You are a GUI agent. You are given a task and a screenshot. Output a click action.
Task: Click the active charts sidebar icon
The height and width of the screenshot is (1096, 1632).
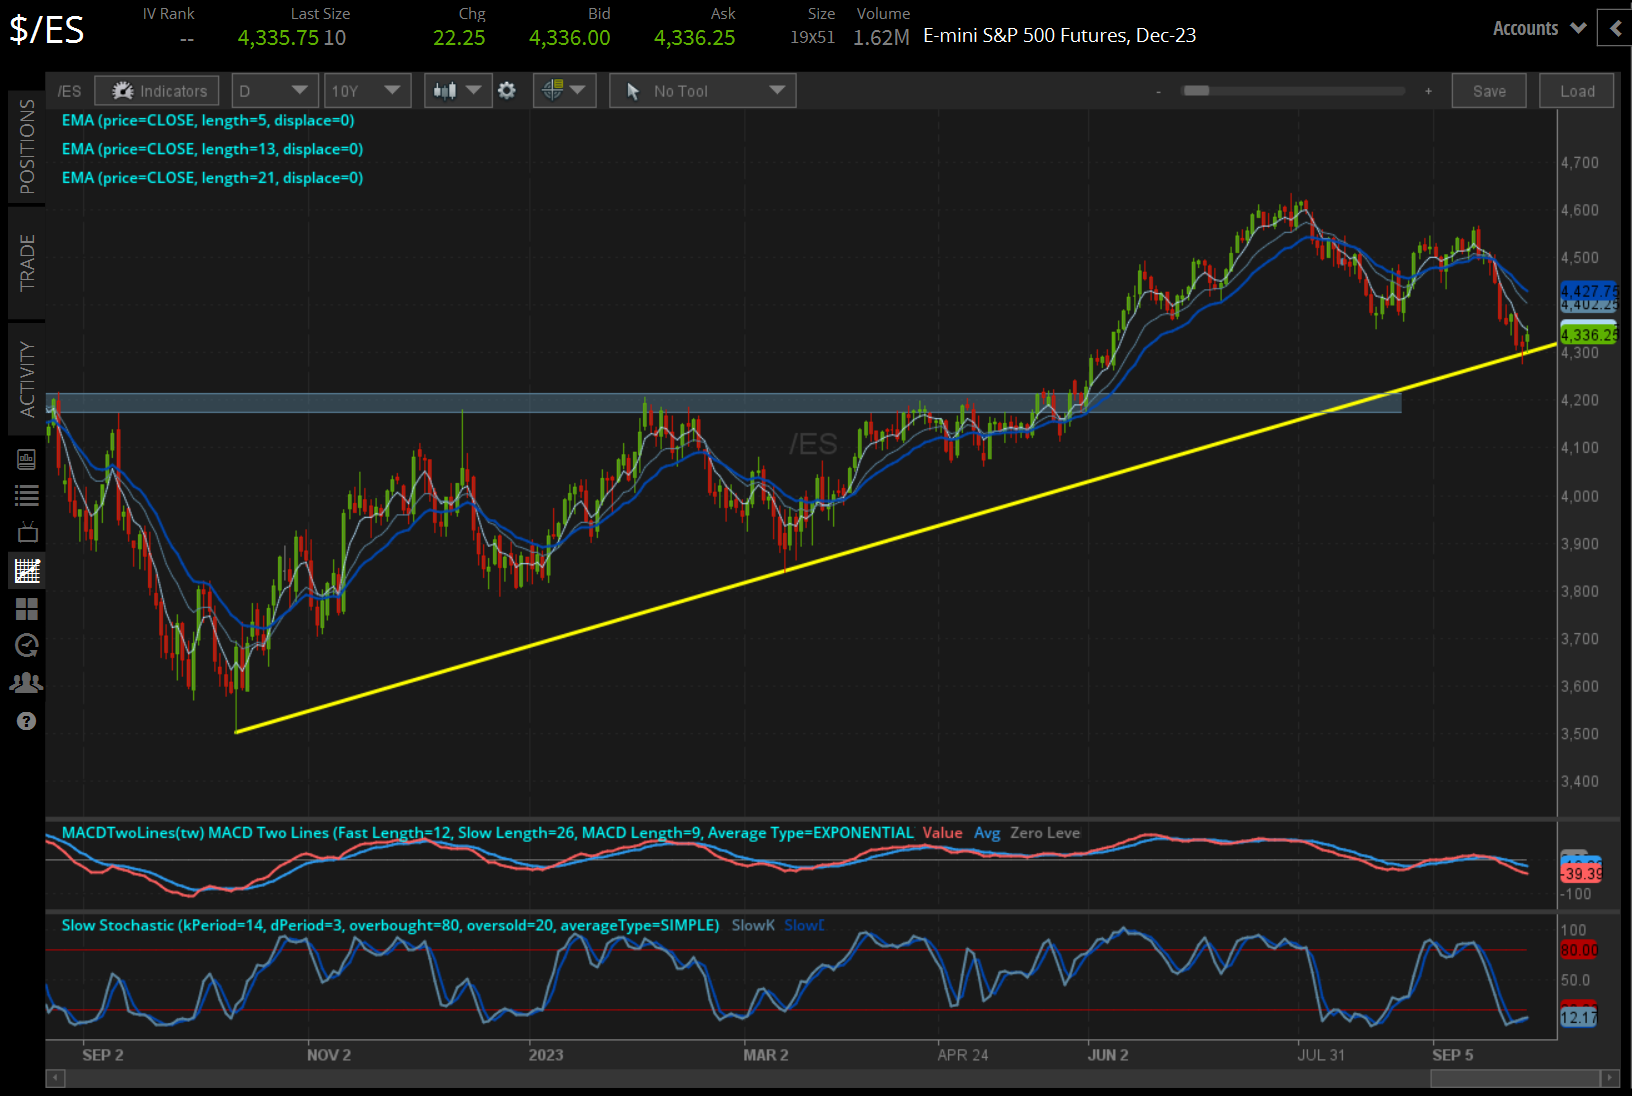[27, 571]
